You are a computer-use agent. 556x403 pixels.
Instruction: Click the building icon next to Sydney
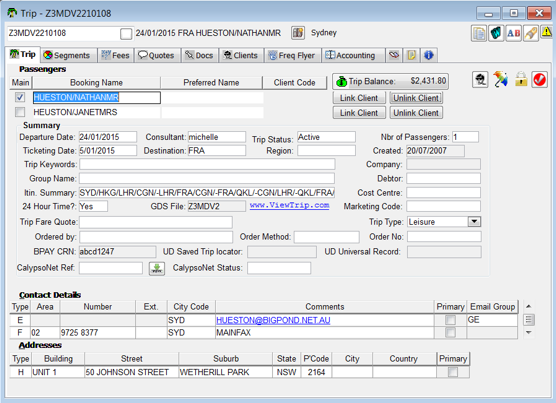[x=298, y=33]
